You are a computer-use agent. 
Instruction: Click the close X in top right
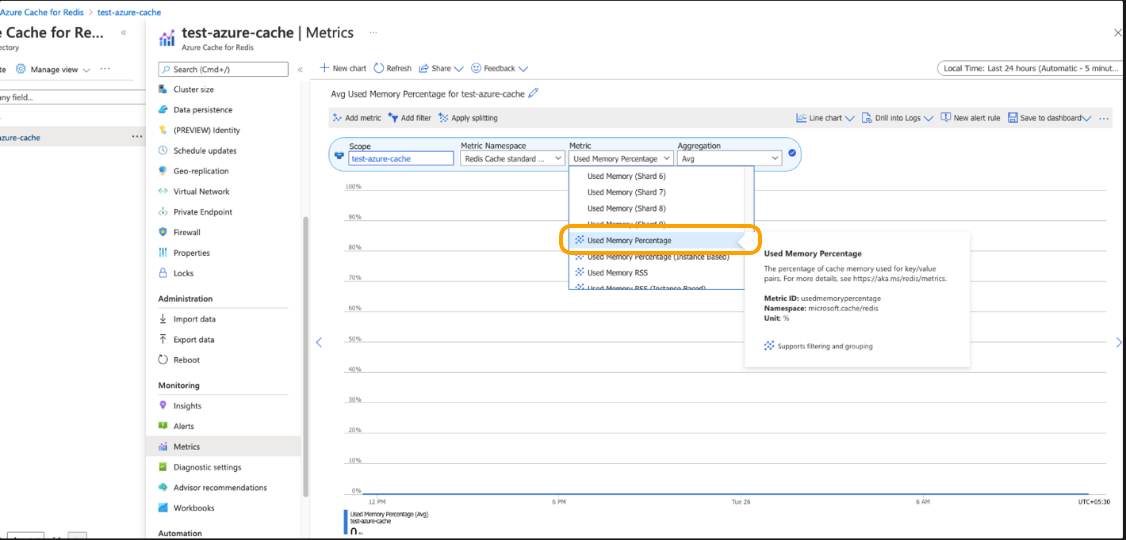1117,33
